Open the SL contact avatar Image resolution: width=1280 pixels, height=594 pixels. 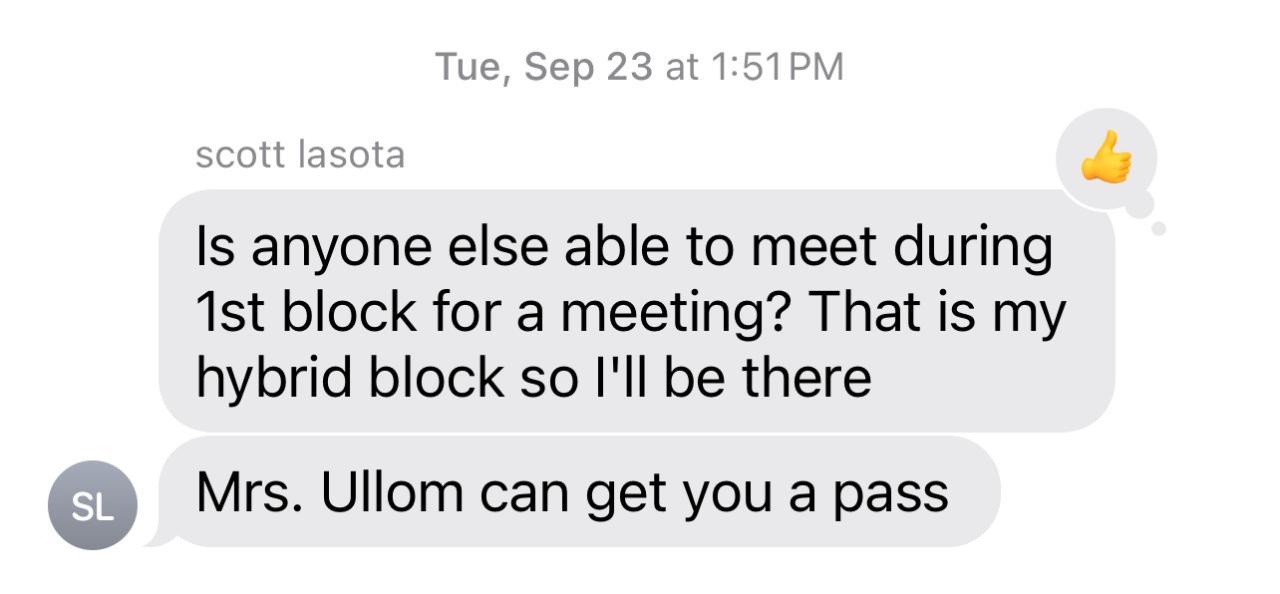pyautogui.click(x=93, y=505)
